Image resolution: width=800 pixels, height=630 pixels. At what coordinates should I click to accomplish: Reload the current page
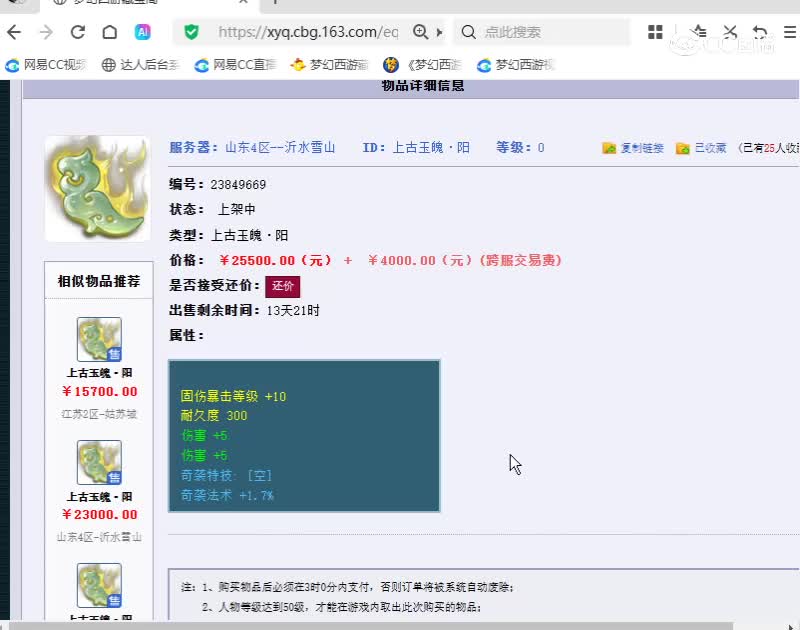click(x=78, y=32)
